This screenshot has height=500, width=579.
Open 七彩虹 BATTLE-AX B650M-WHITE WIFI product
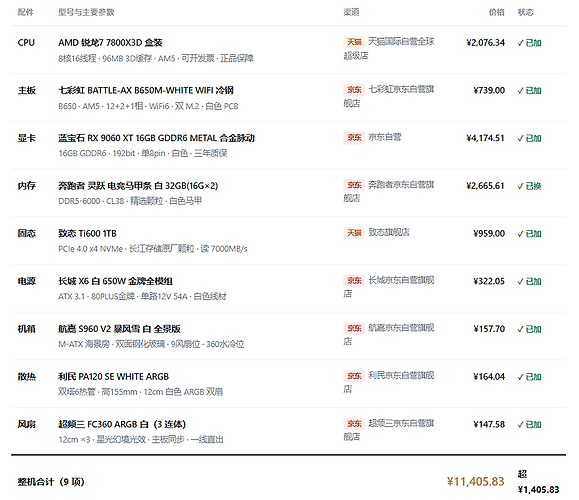146,90
